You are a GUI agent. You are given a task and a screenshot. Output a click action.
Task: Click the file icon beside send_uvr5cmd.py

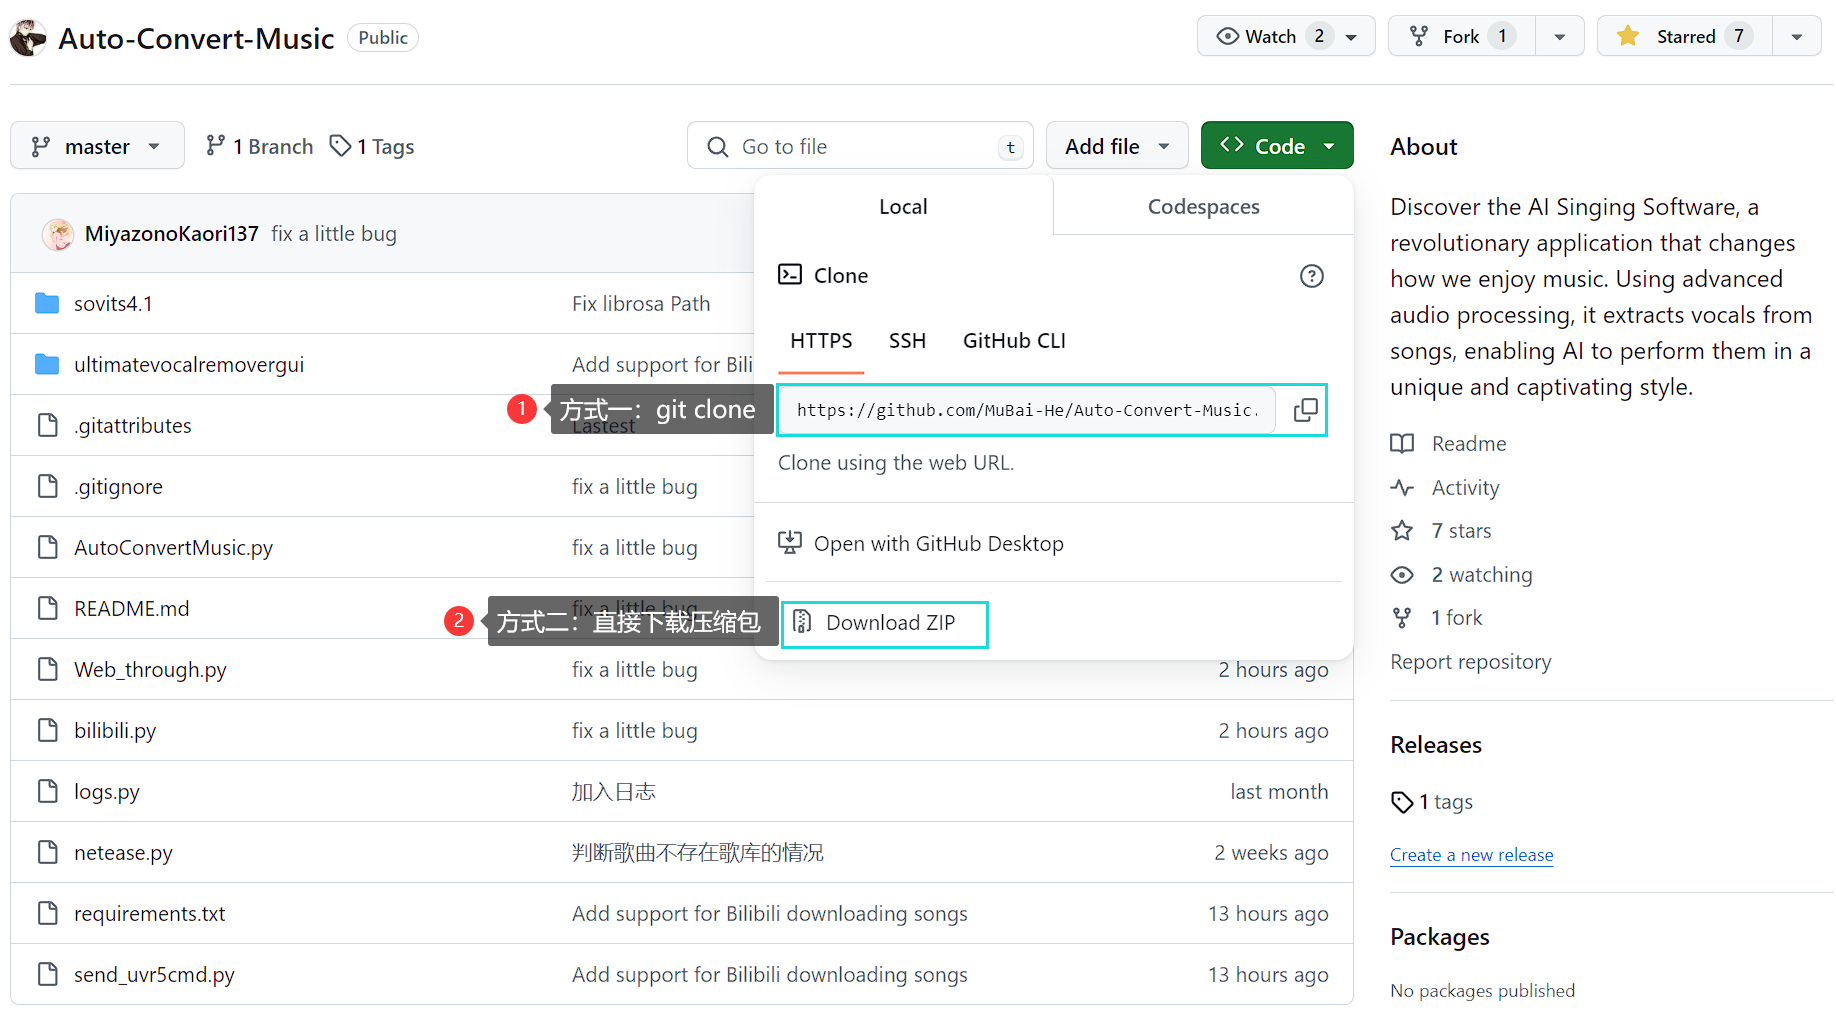pyautogui.click(x=47, y=974)
